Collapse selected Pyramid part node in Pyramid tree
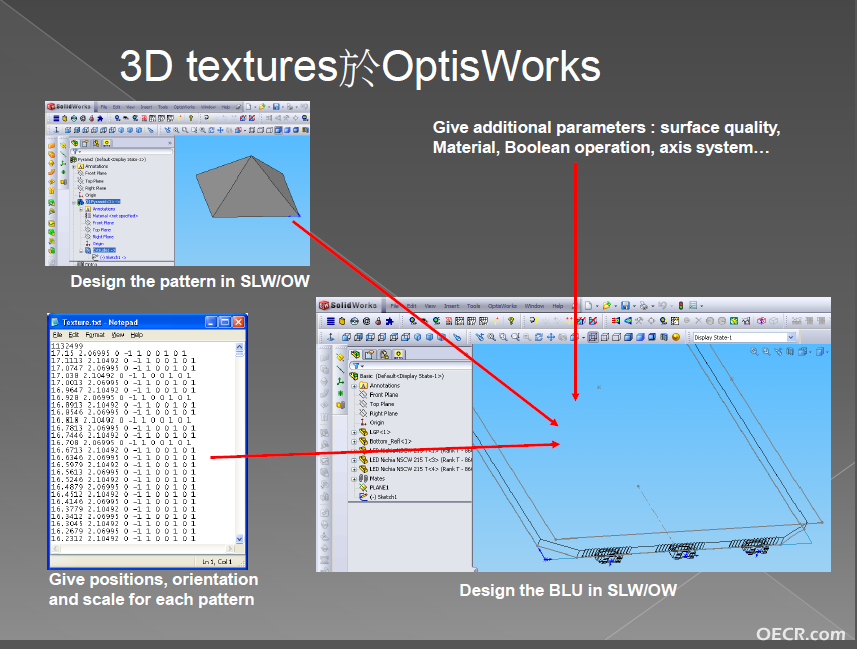Image resolution: width=857 pixels, height=649 pixels. pos(74,203)
